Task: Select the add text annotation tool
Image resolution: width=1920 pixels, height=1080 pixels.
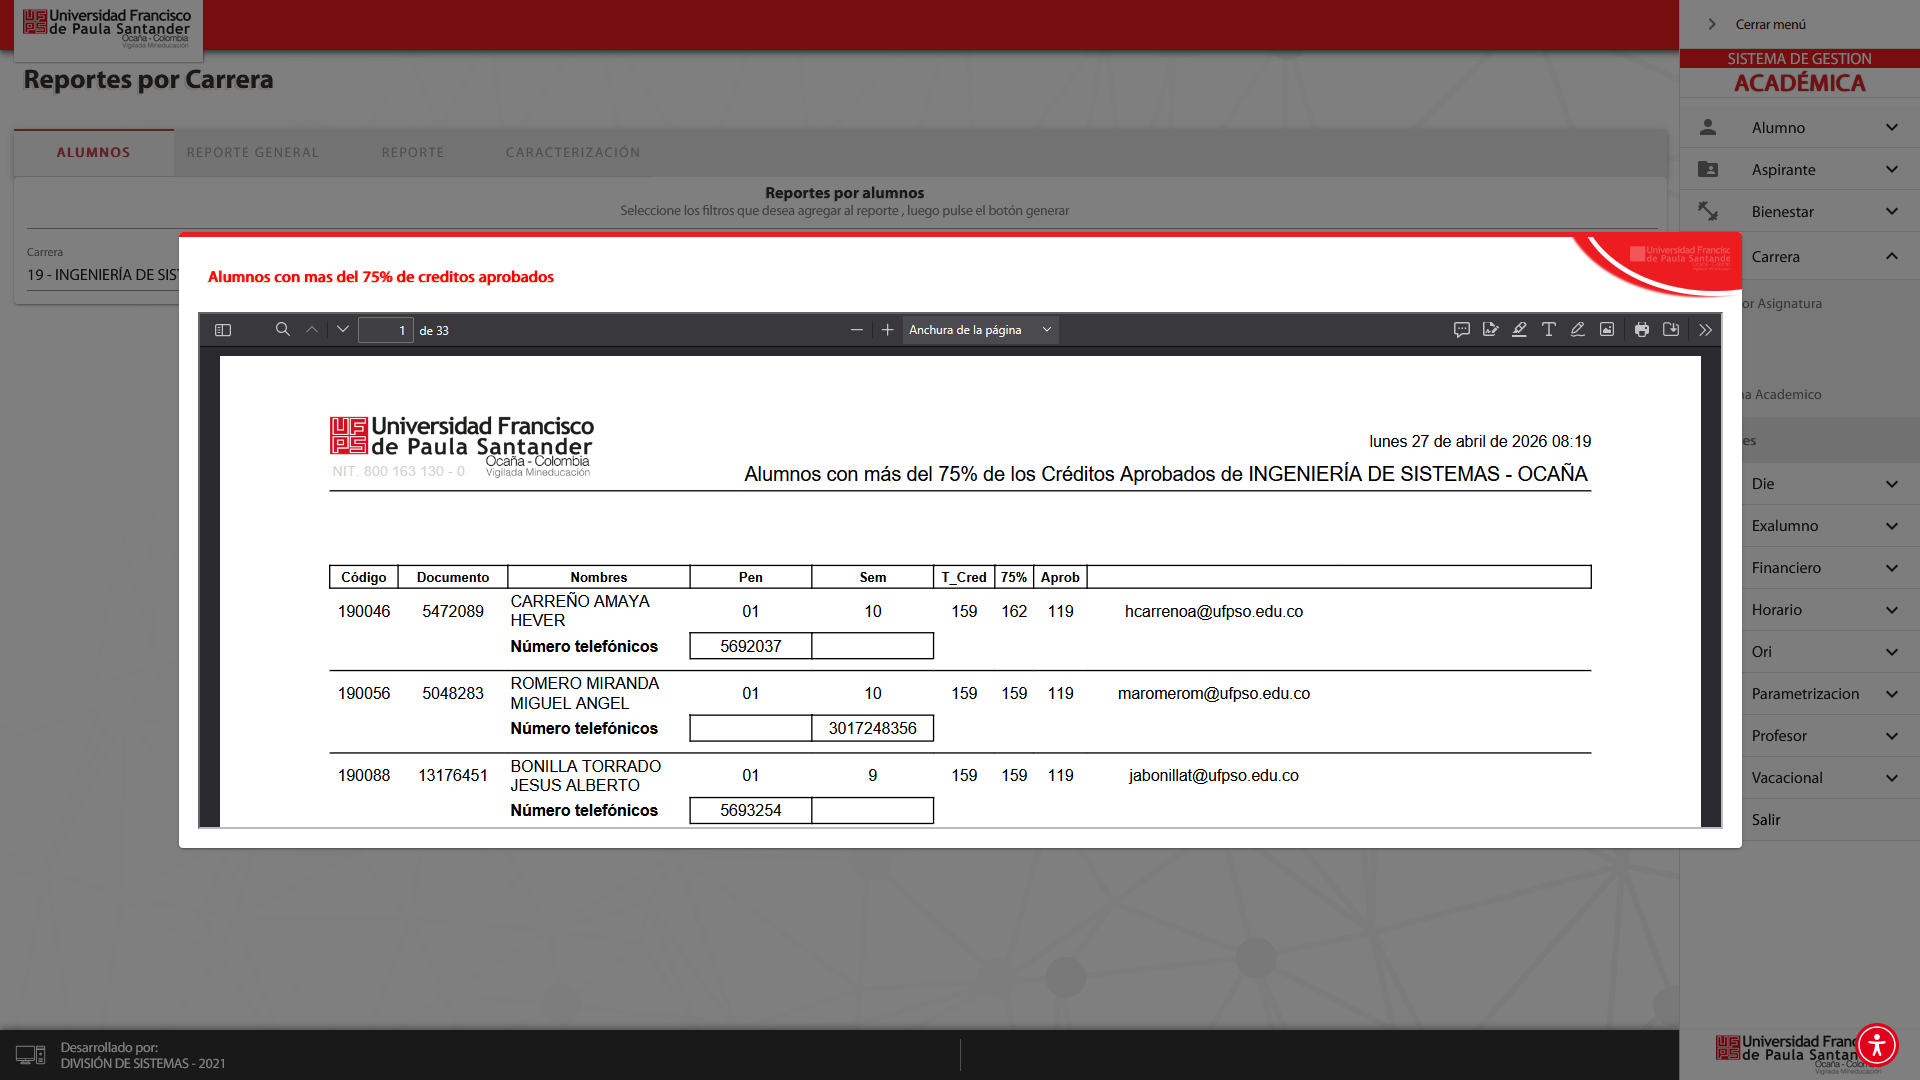Action: 1548,329
